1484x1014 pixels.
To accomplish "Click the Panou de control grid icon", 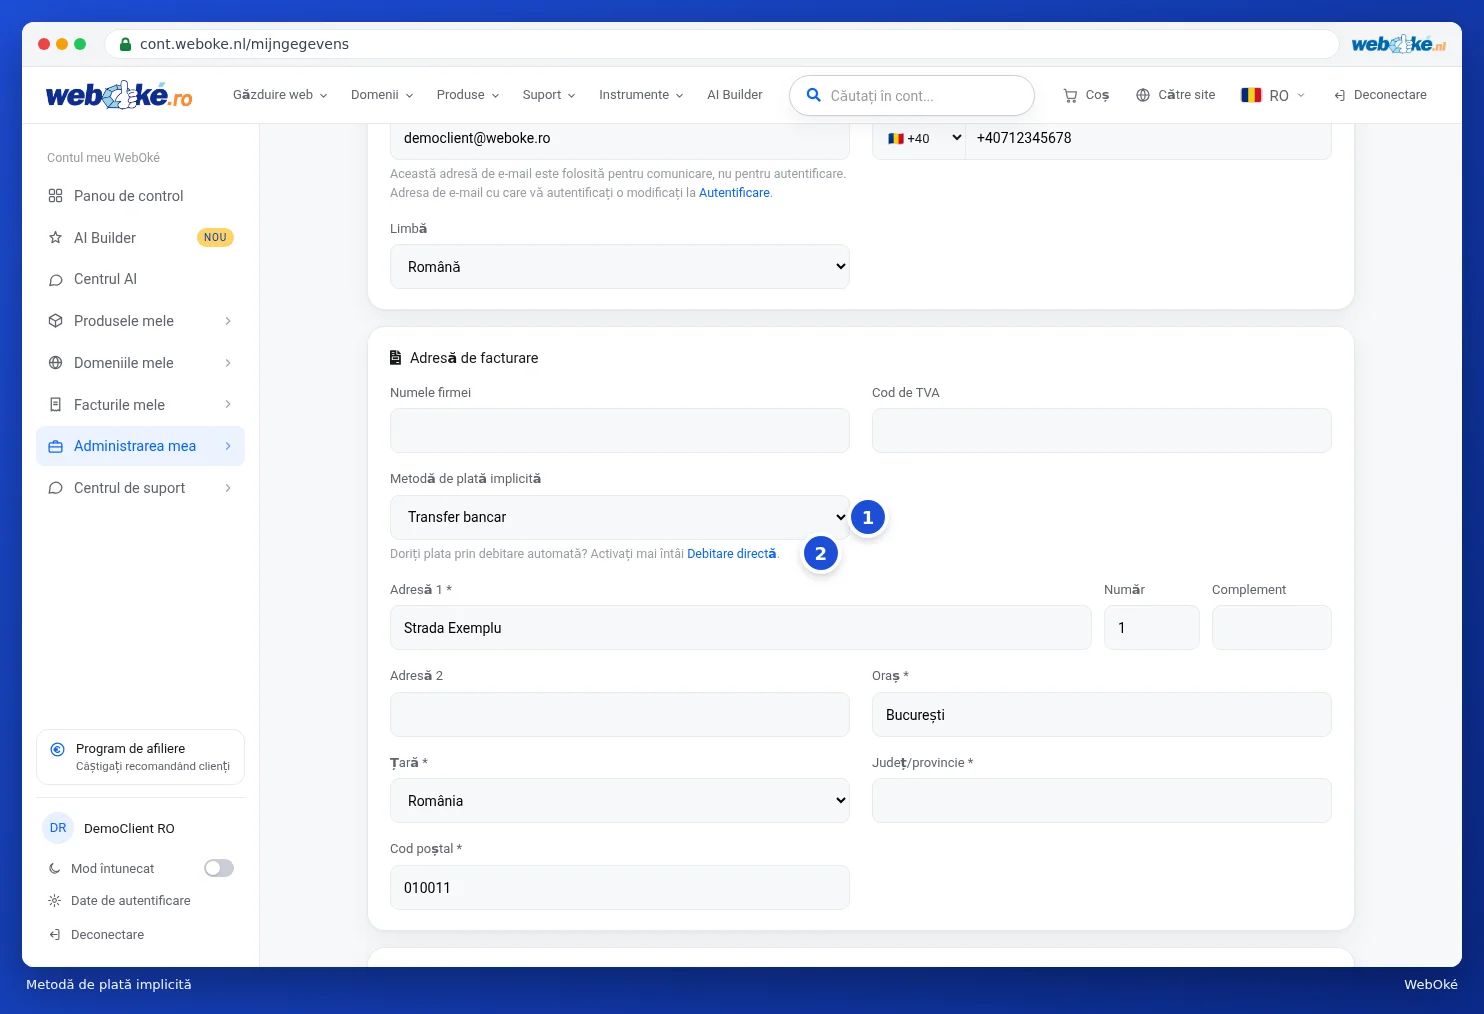I will coord(56,196).
